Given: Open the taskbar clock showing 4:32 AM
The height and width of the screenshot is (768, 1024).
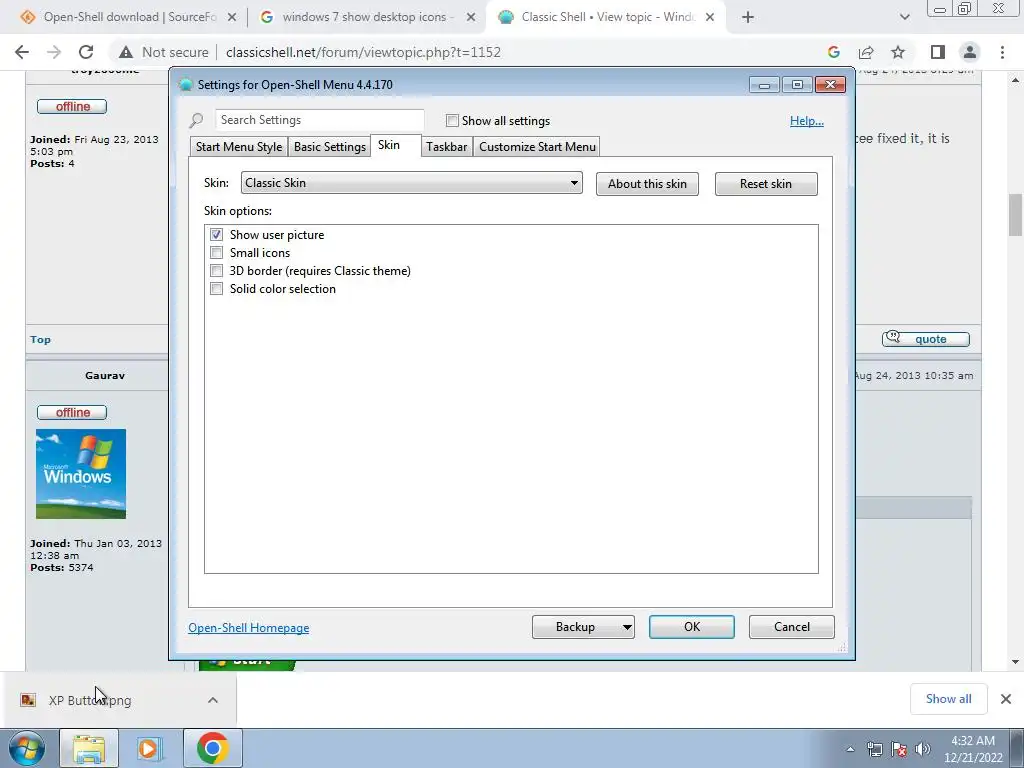Looking at the screenshot, I should pyautogui.click(x=973, y=749).
